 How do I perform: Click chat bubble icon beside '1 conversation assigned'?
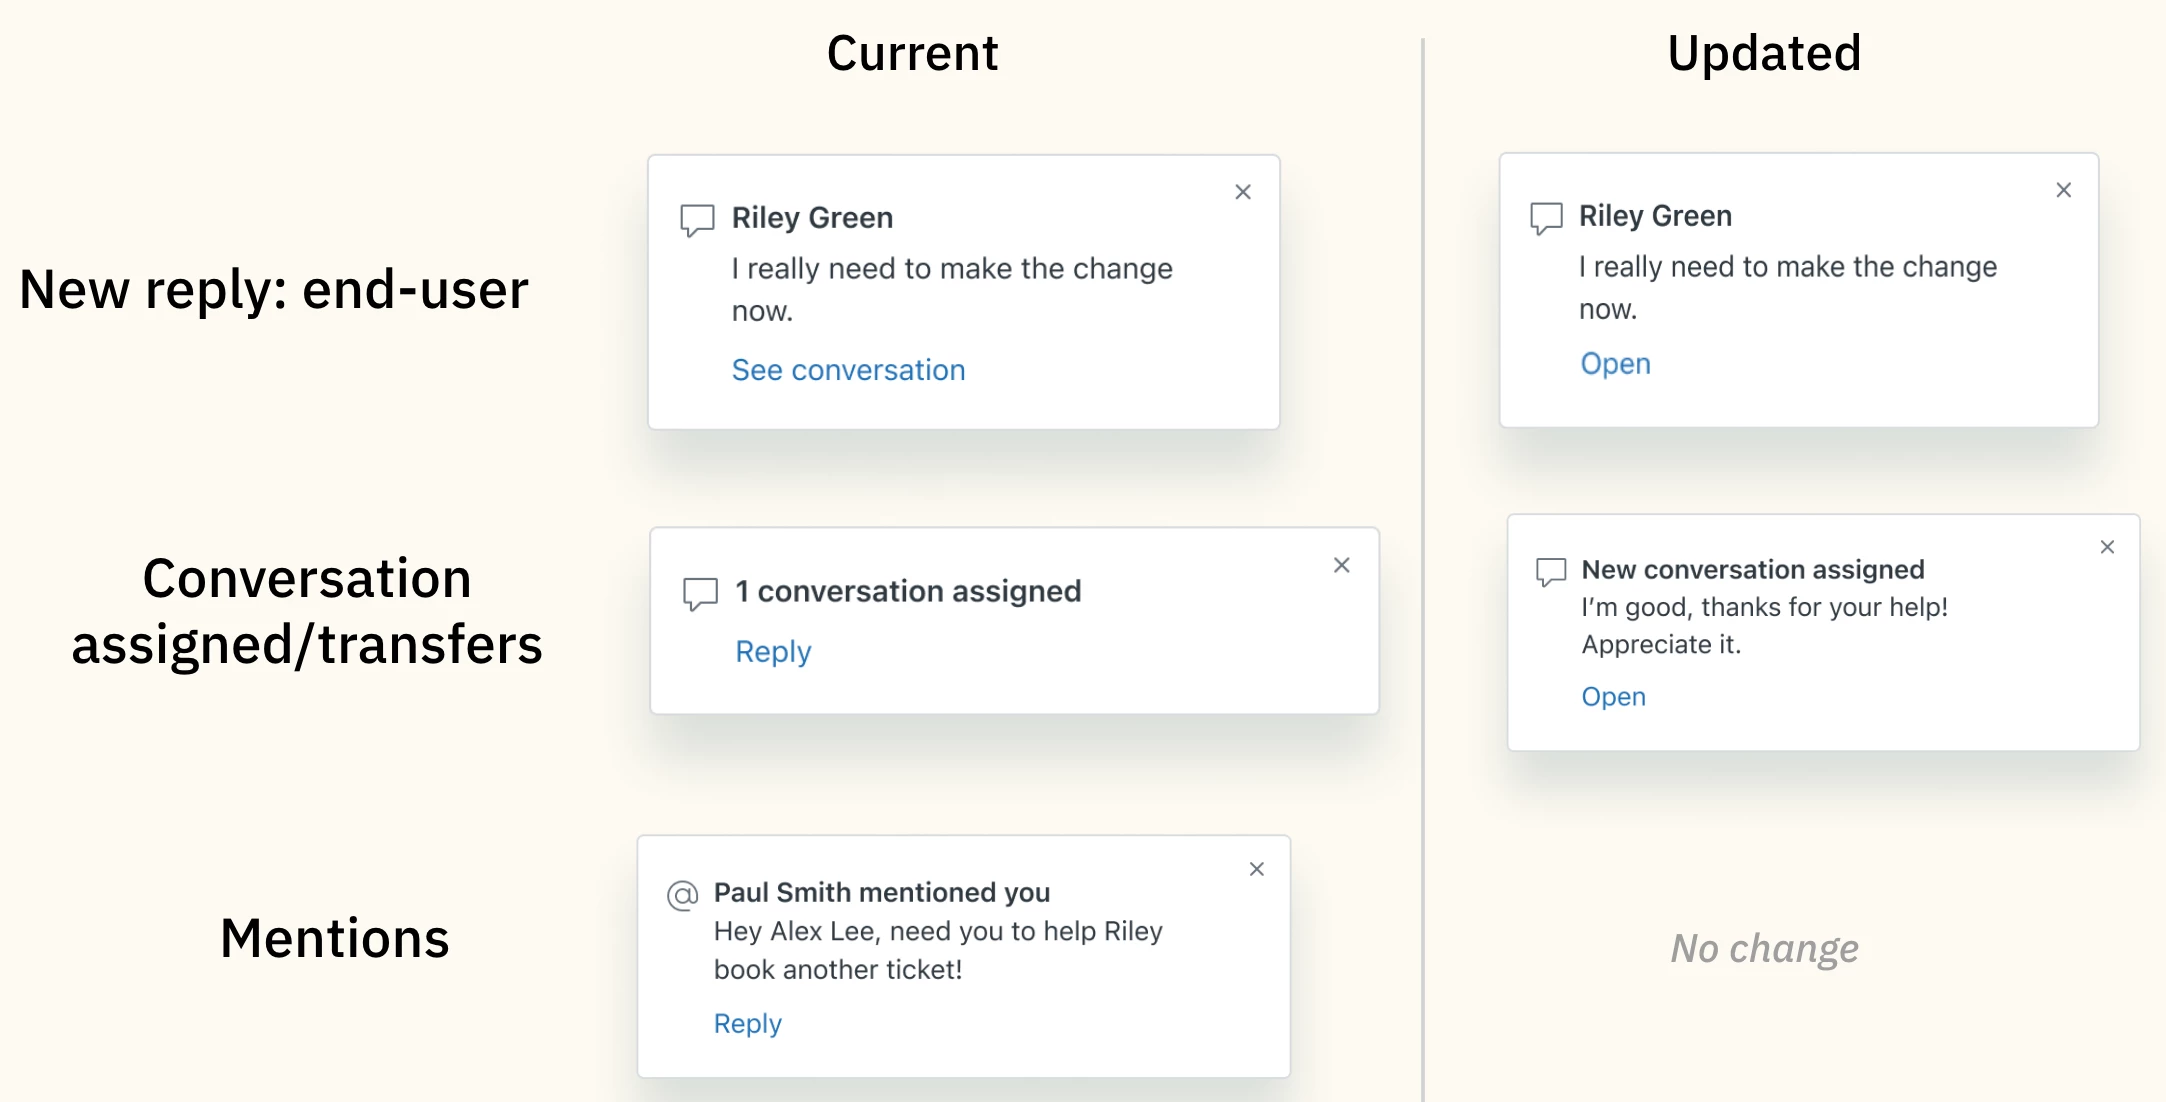pyautogui.click(x=700, y=592)
